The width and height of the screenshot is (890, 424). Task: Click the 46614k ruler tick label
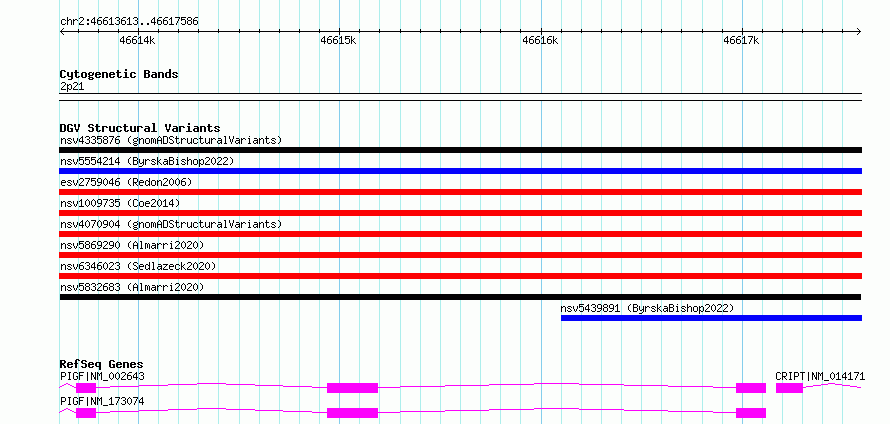coord(137,40)
